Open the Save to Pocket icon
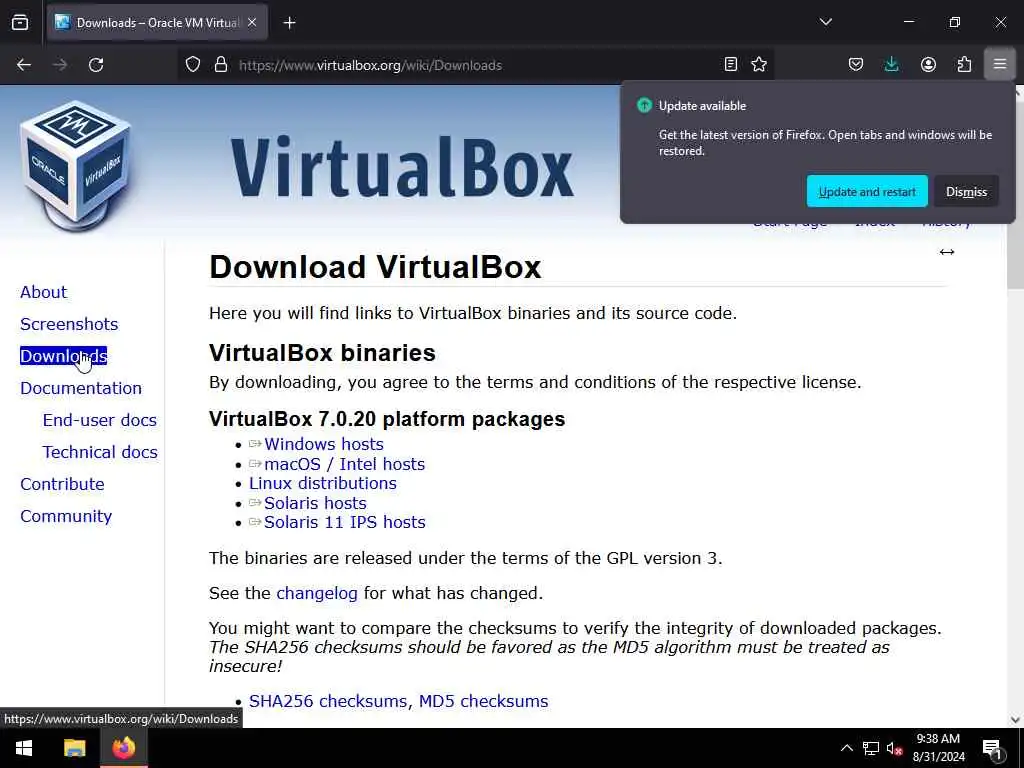1024x768 pixels. [x=856, y=64]
